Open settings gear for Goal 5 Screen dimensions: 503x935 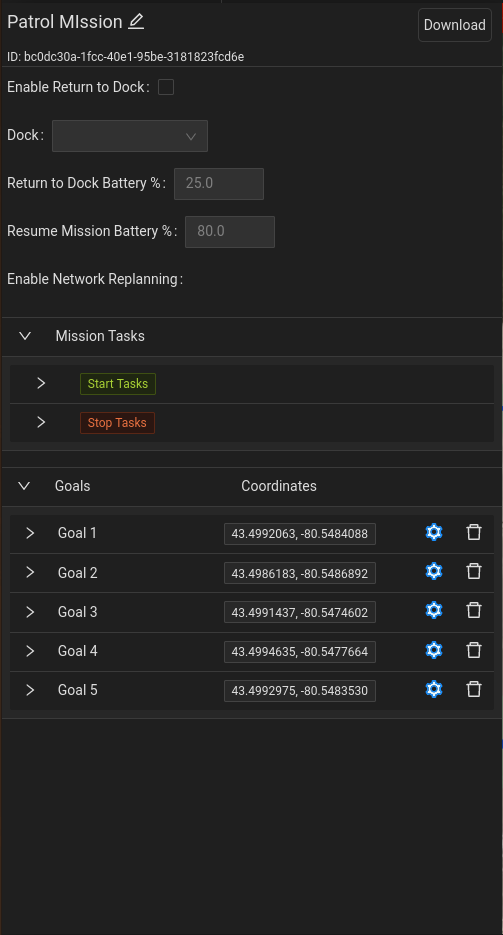click(x=434, y=689)
